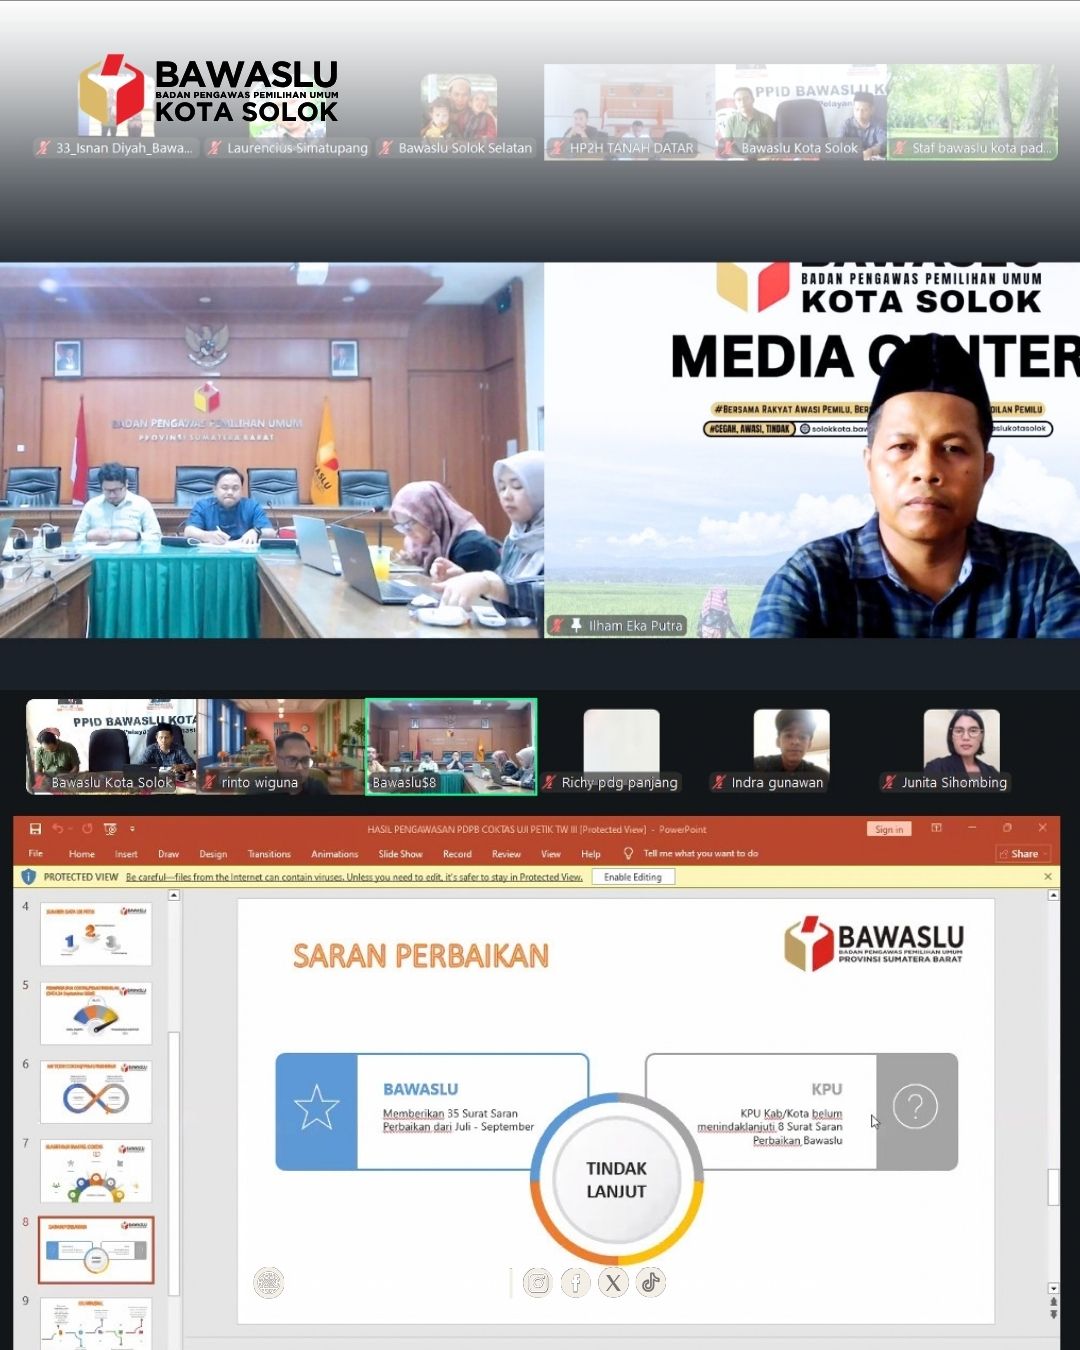Switch to the Home ribbon tab
The width and height of the screenshot is (1080, 1350).
click(82, 854)
